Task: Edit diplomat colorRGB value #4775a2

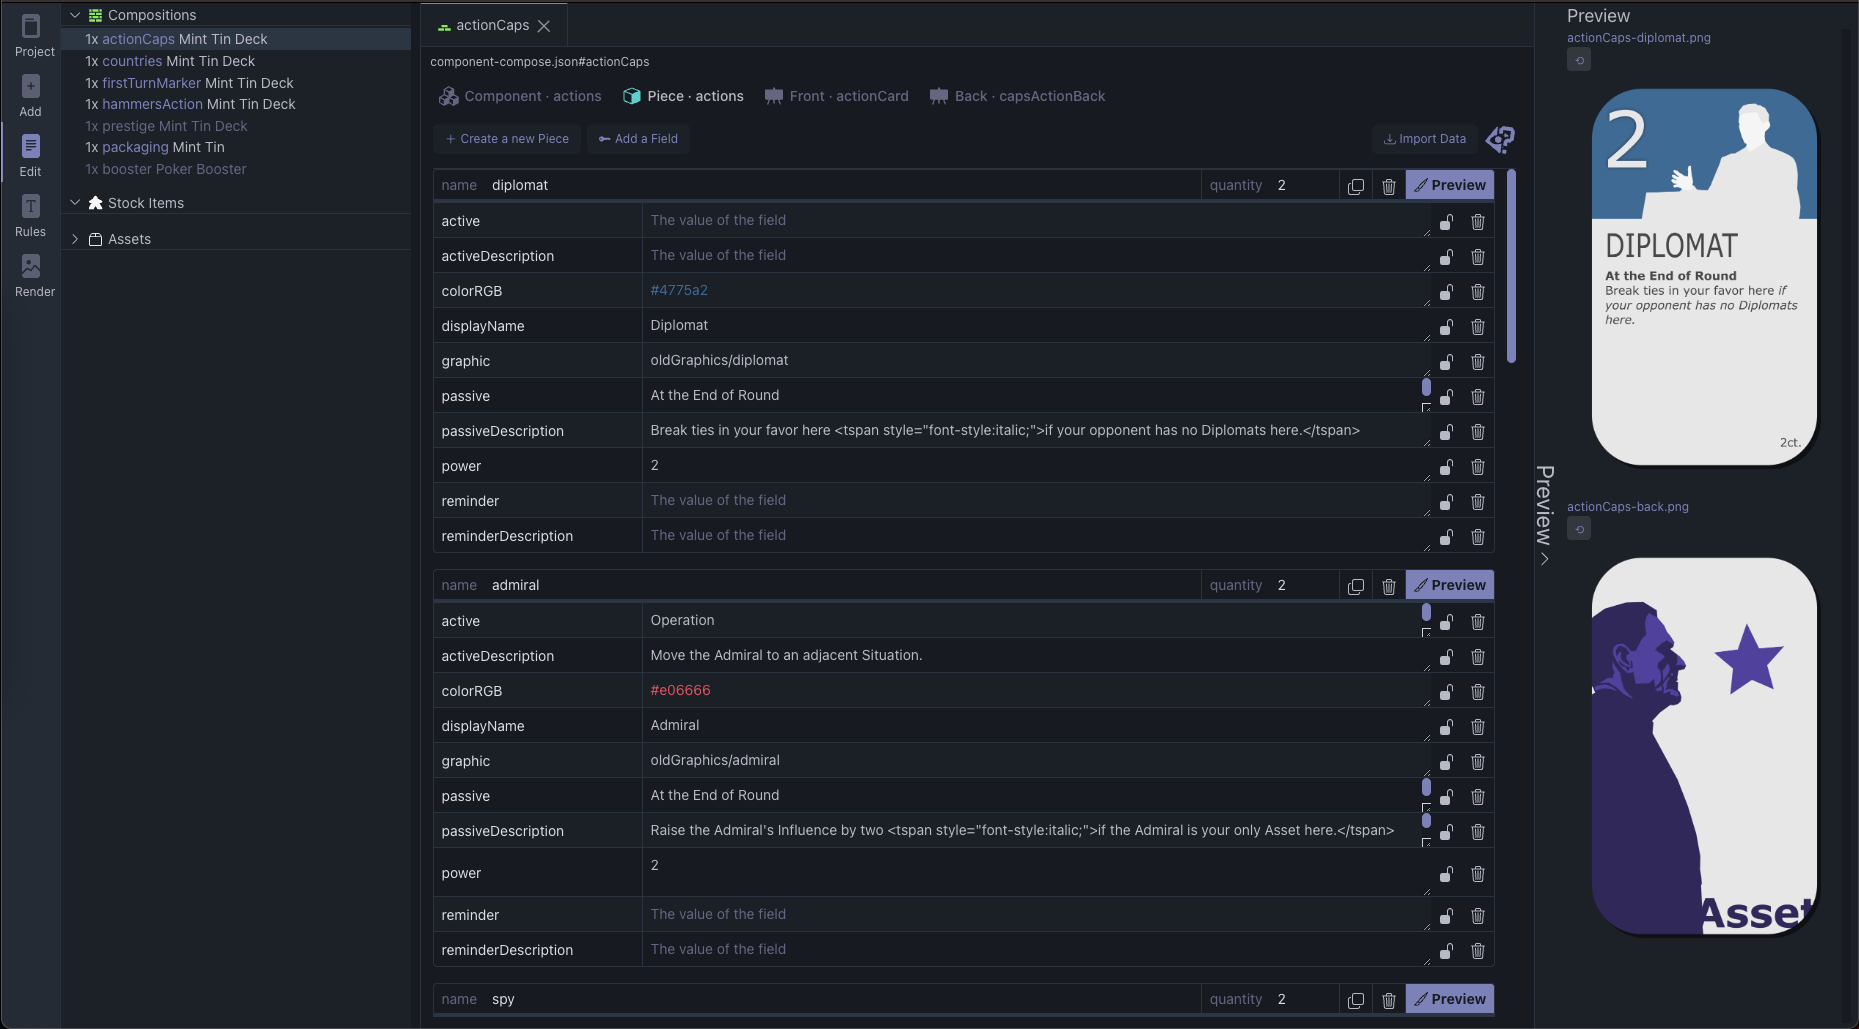Action: pos(1035,290)
